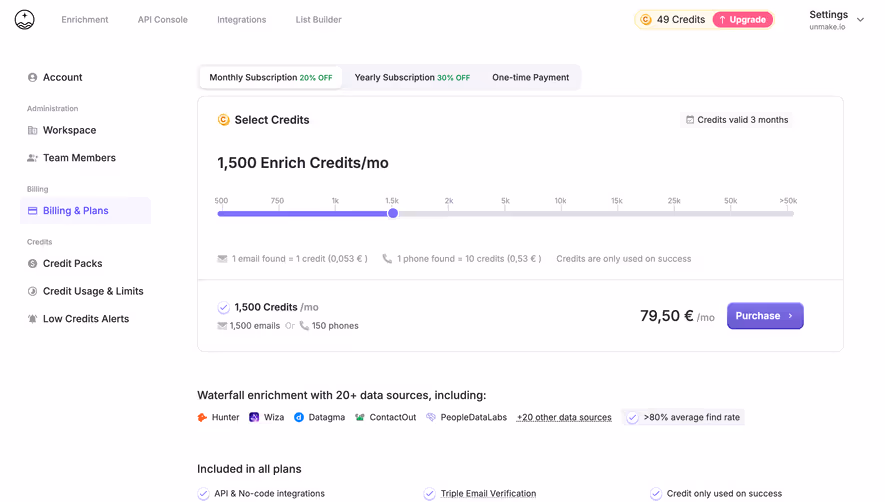885x502 pixels.
Task: Click the ContactOut logo icon
Action: point(360,417)
